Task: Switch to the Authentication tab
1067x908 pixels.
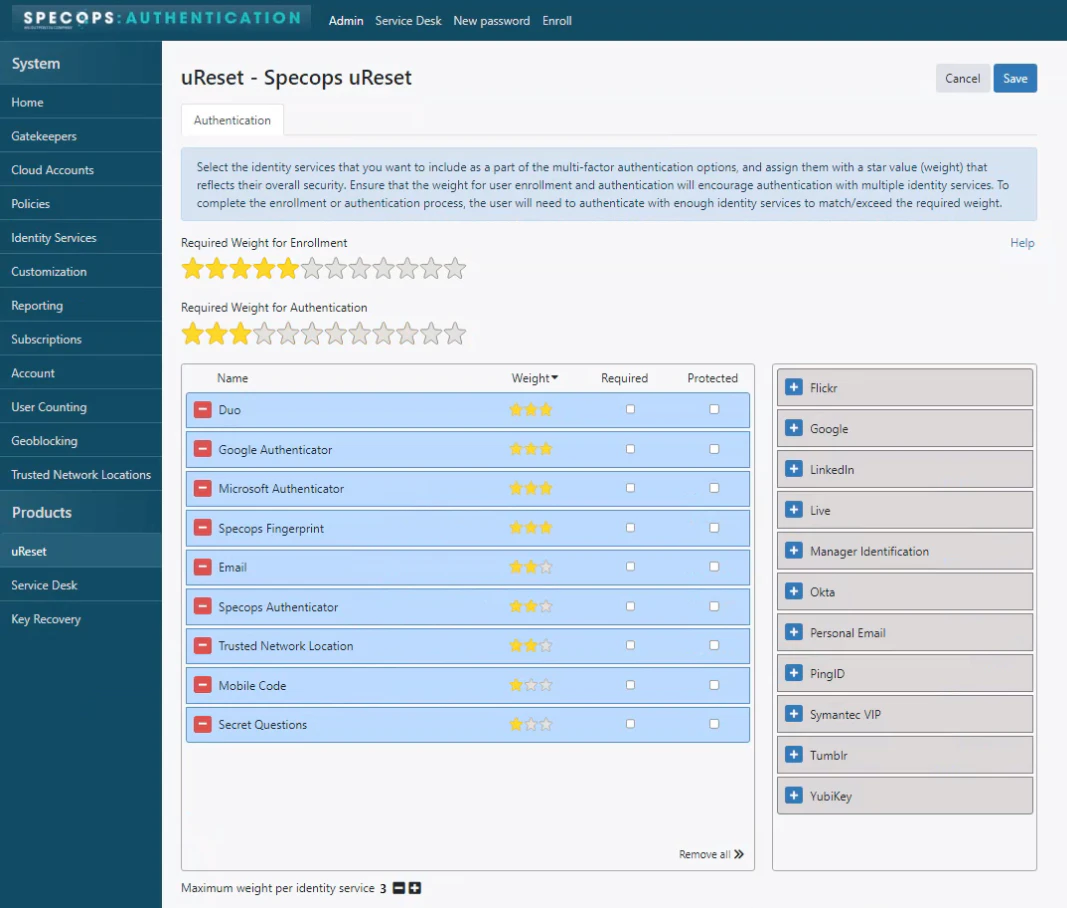Action: click(x=231, y=119)
